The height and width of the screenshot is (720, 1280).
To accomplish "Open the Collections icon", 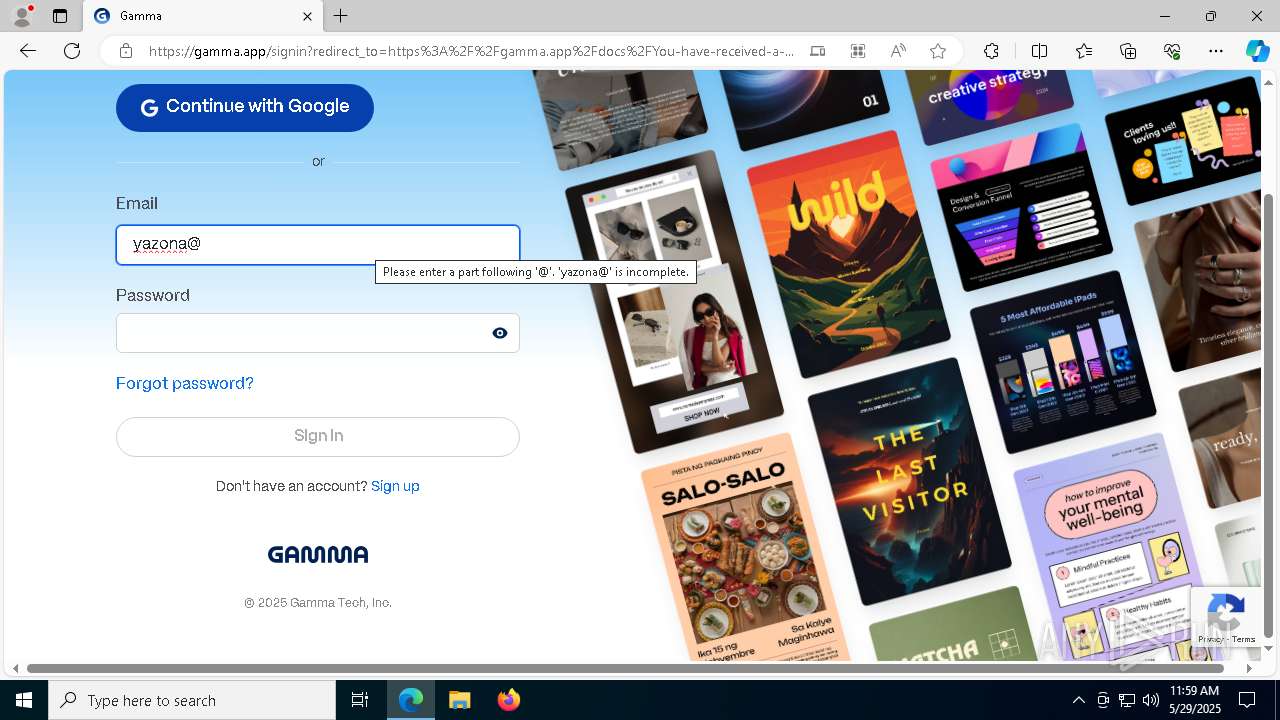I will [1129, 51].
